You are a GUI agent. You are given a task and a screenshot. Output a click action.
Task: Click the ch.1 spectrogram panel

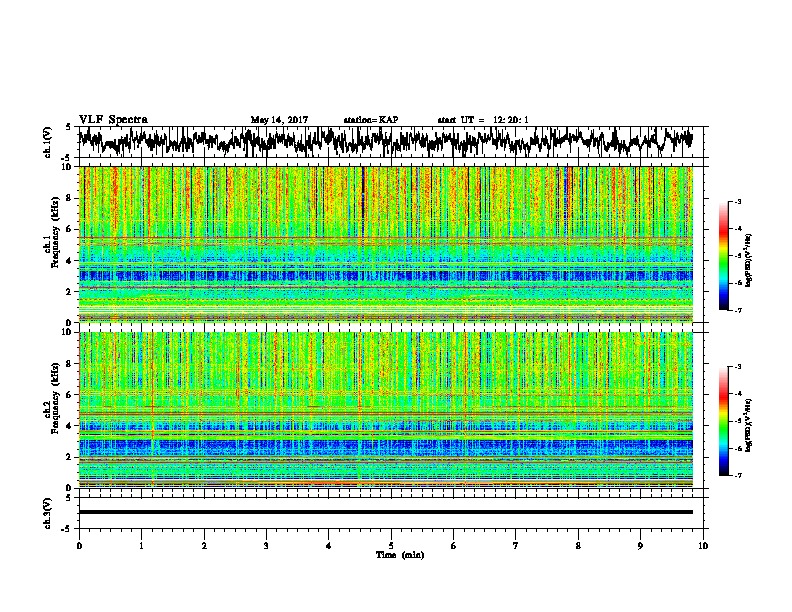pos(385,244)
